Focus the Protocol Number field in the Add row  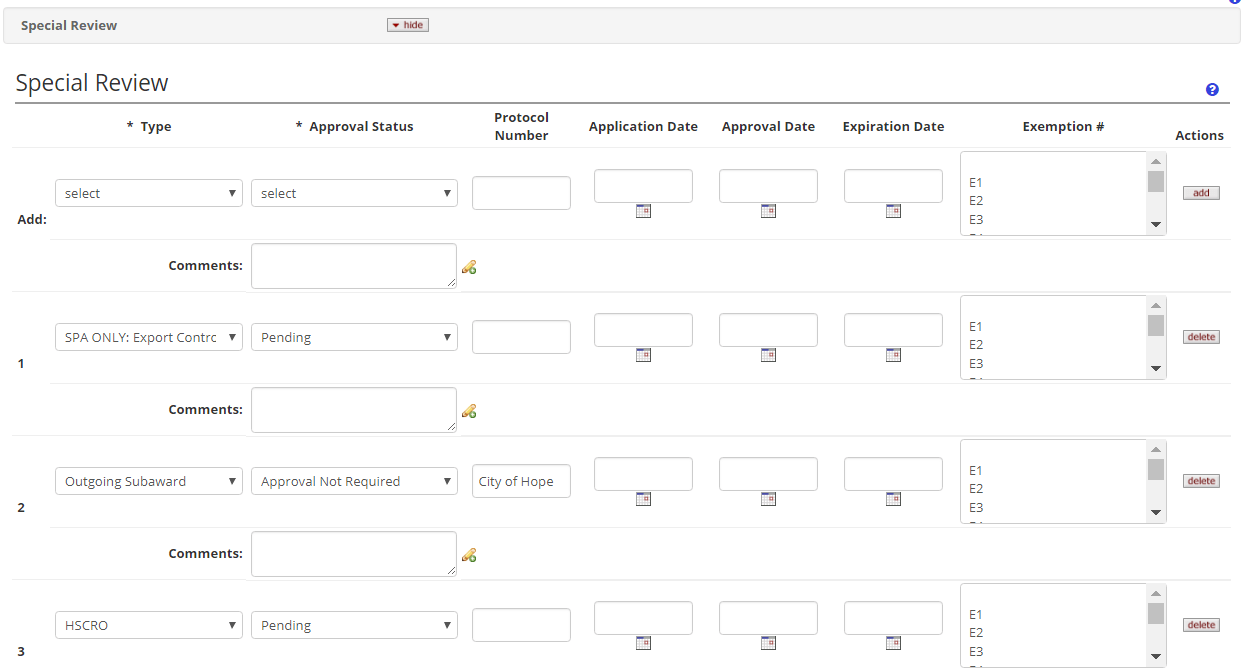521,193
